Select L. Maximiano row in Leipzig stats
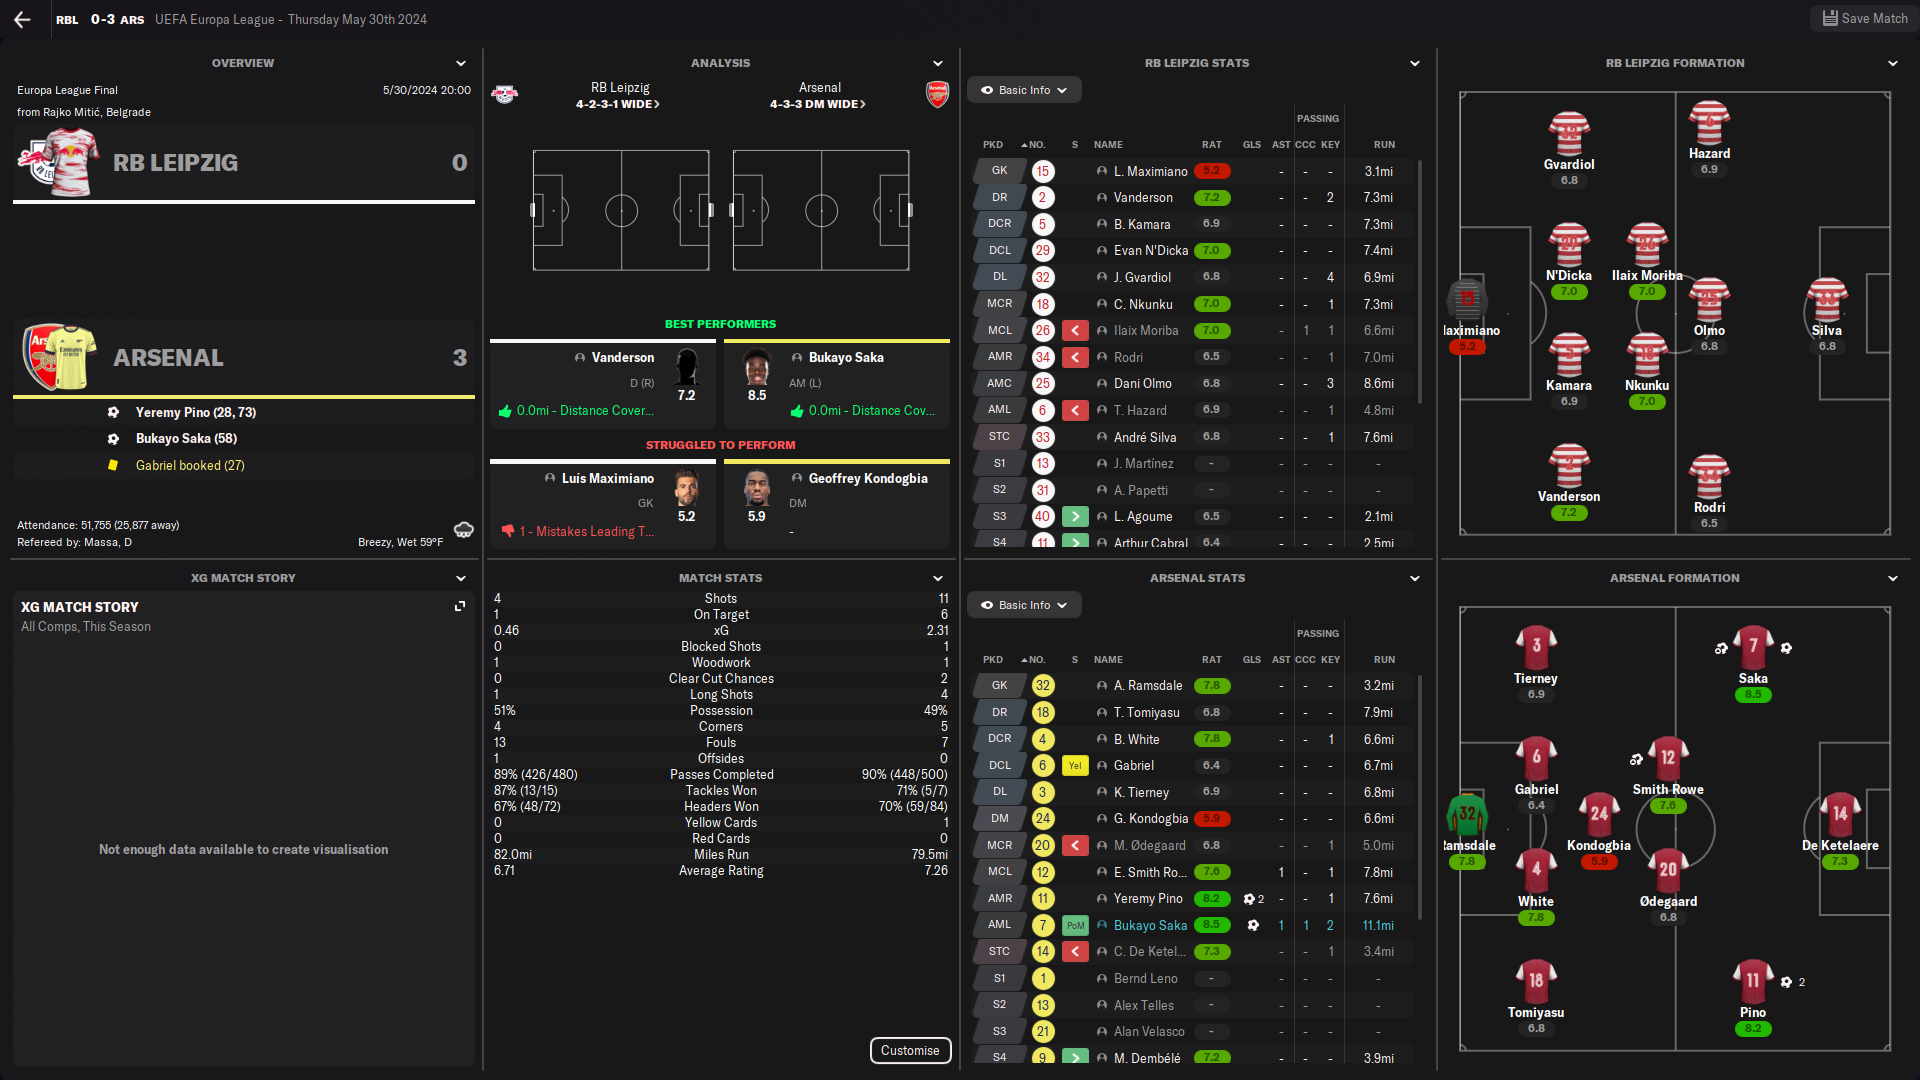The width and height of the screenshot is (1920, 1080). 1193,171
